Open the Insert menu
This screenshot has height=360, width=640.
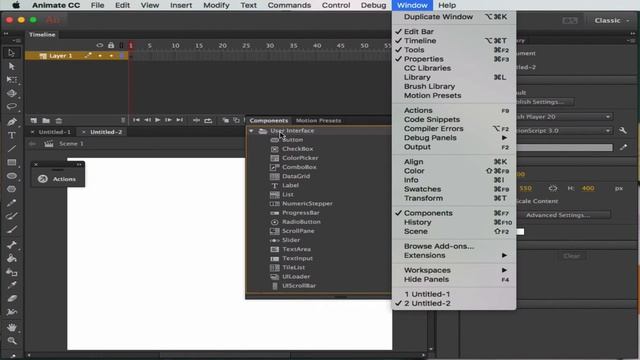click(181, 5)
